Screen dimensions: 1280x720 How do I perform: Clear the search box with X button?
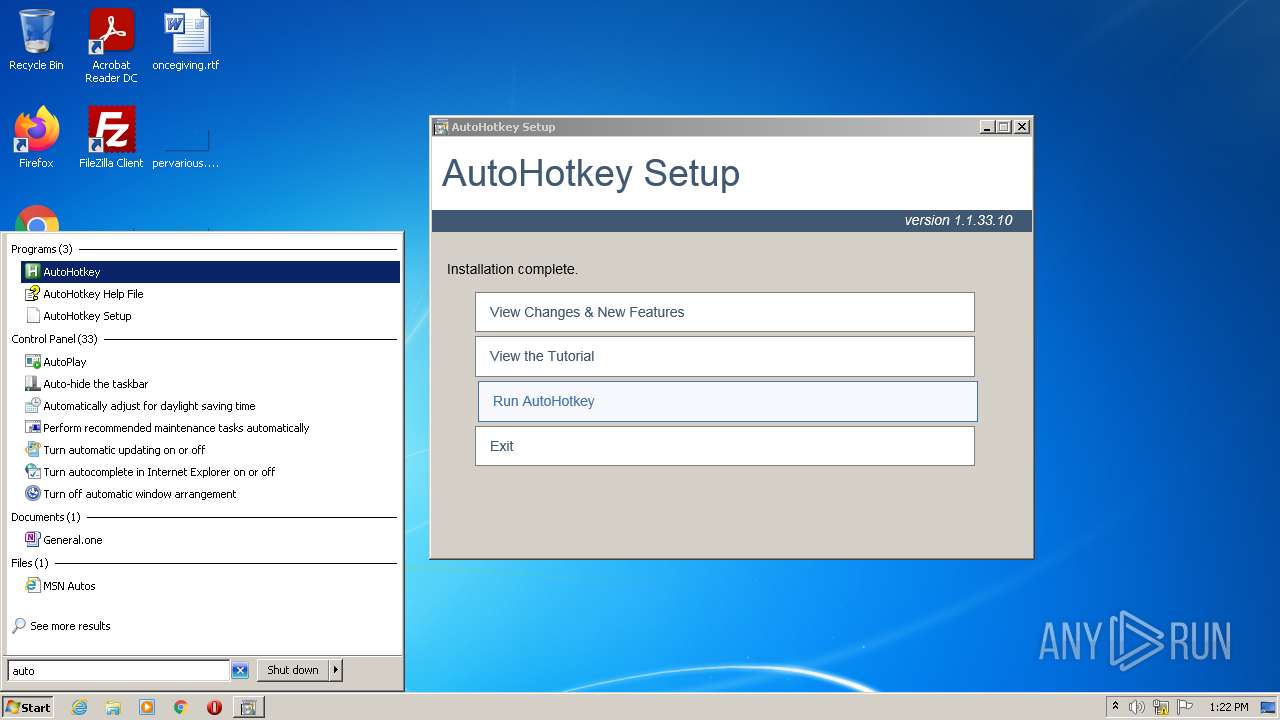[x=240, y=671]
